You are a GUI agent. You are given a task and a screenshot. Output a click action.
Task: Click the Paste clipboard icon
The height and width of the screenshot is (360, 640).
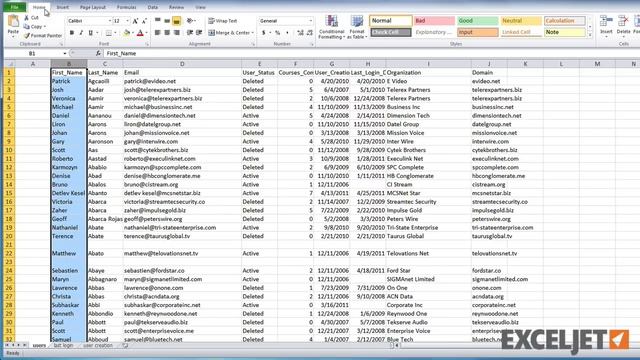coord(13,21)
